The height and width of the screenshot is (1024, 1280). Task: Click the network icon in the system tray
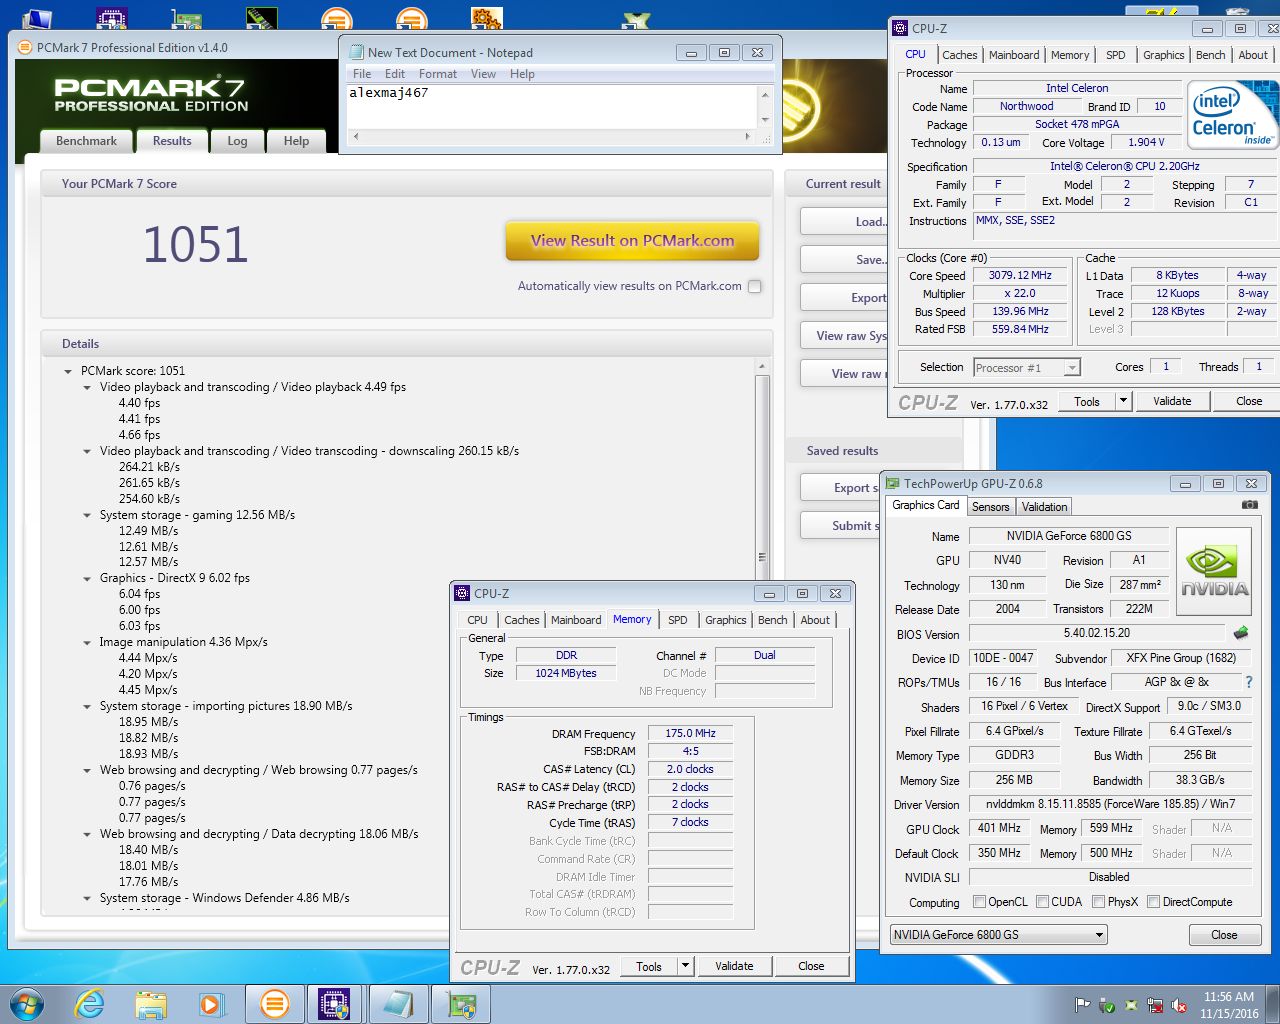point(1155,1004)
